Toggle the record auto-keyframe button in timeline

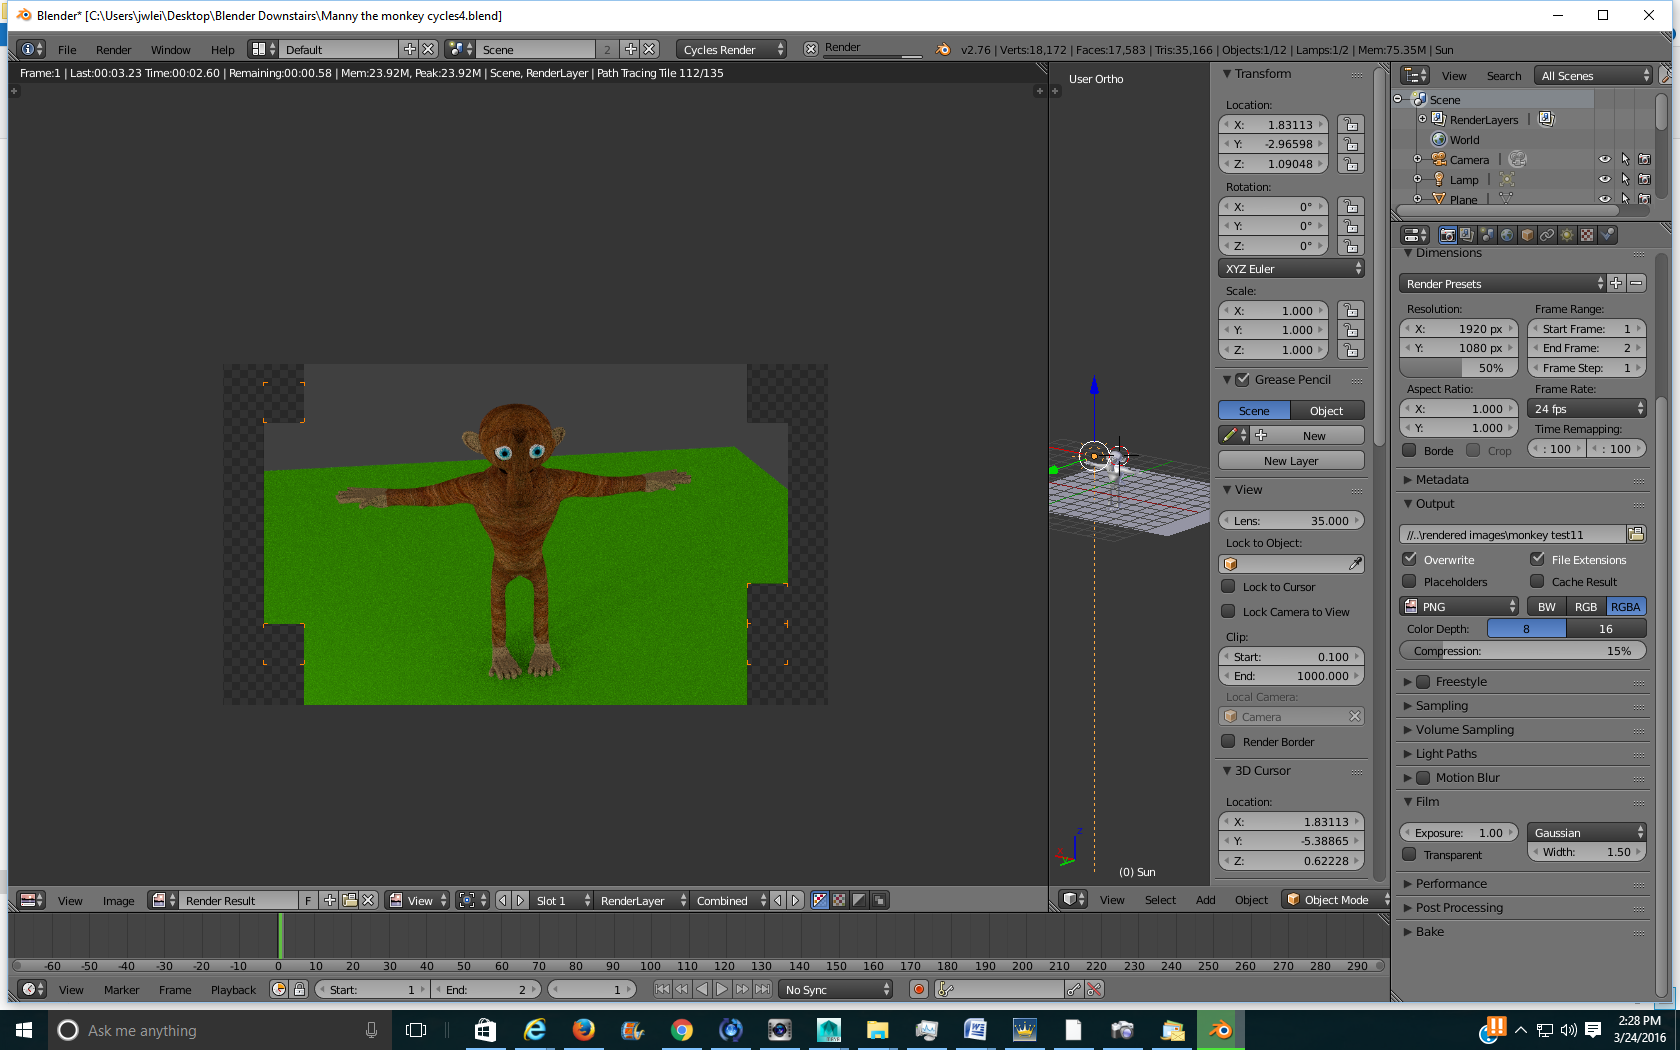pos(919,989)
